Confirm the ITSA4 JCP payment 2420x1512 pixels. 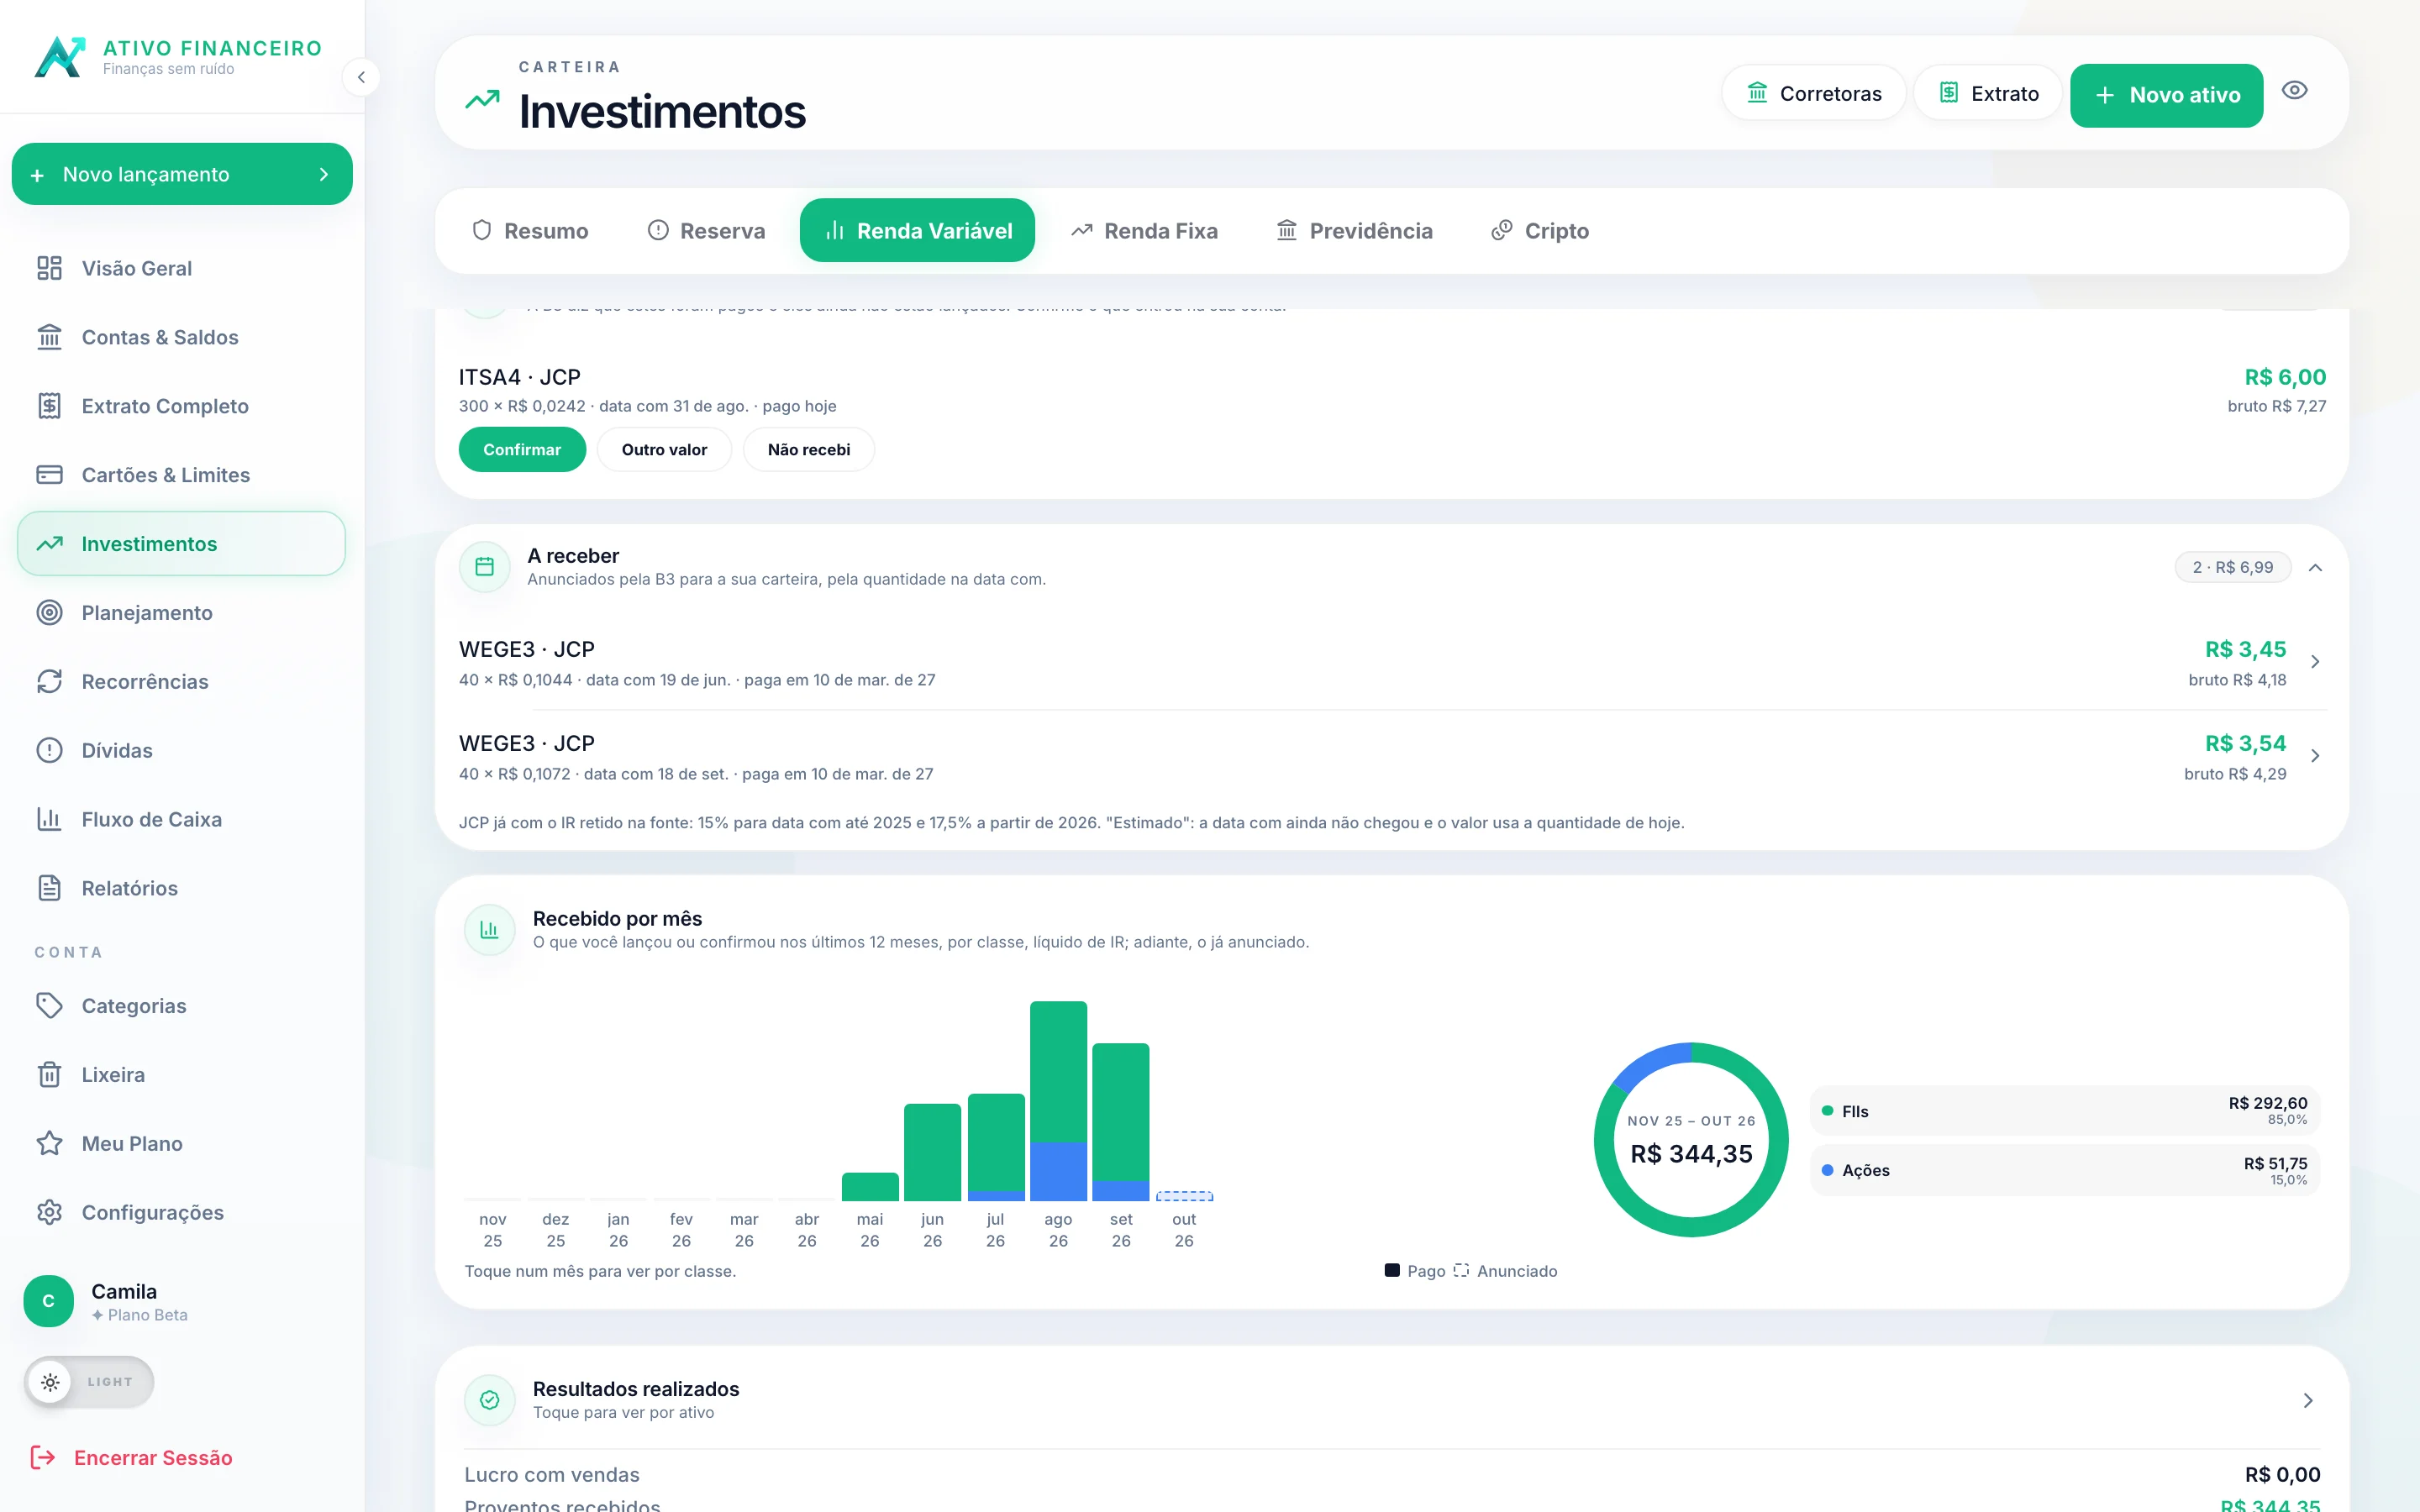522,450
